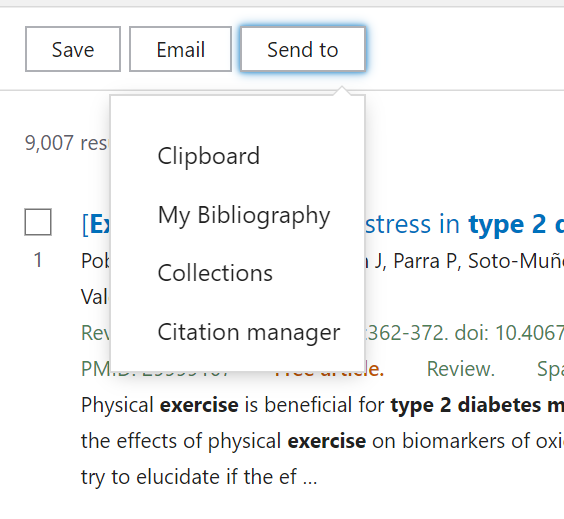Screen dimensions: 564x519
Task: Click the opening '[Ex' part of article title
Action: [96, 224]
